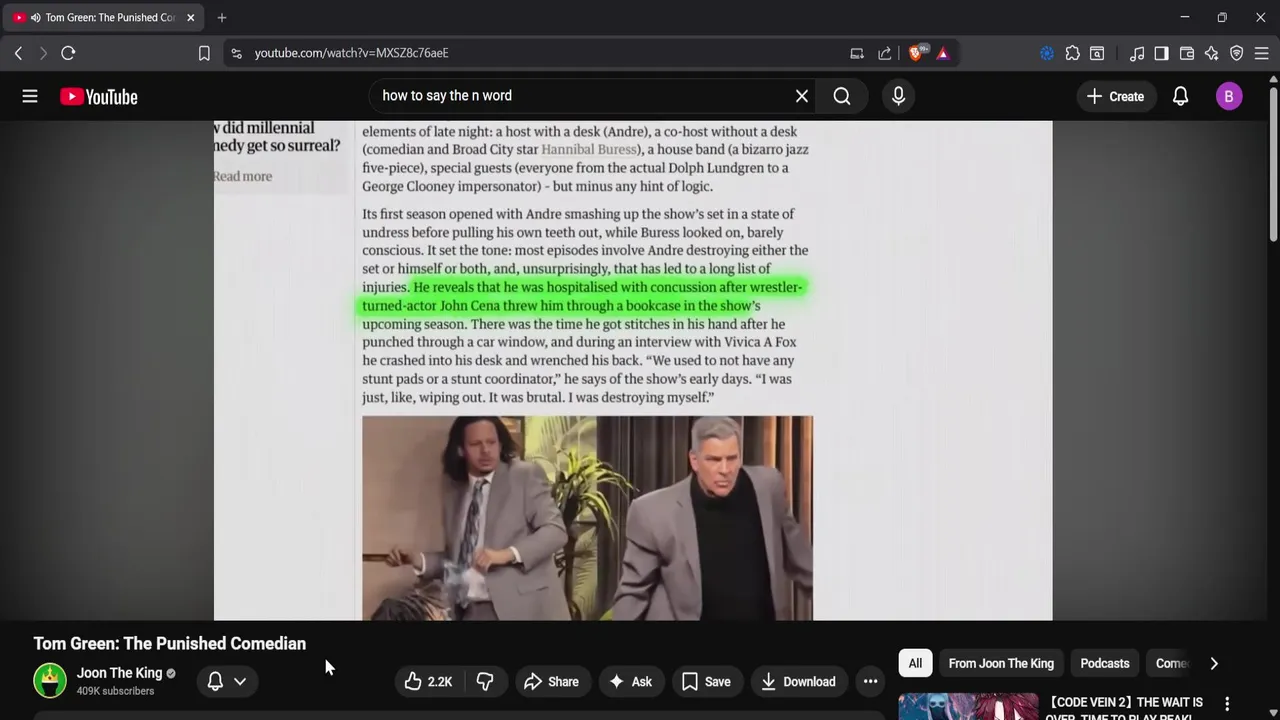Open a new browser tab
The image size is (1280, 720).
(222, 17)
